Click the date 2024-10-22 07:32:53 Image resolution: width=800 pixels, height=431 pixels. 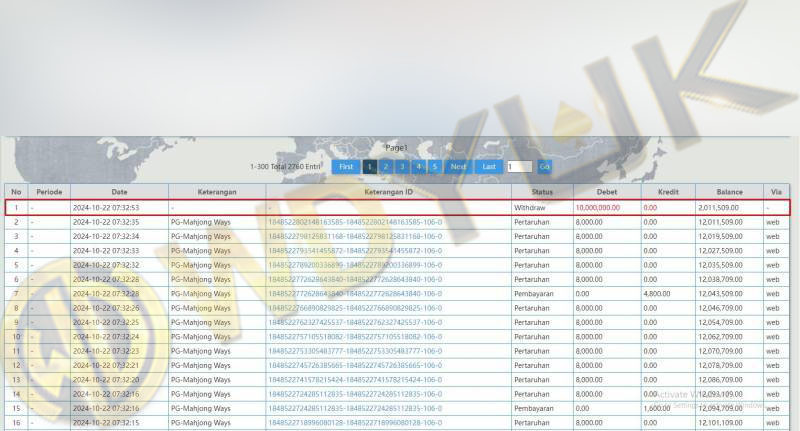pos(106,208)
